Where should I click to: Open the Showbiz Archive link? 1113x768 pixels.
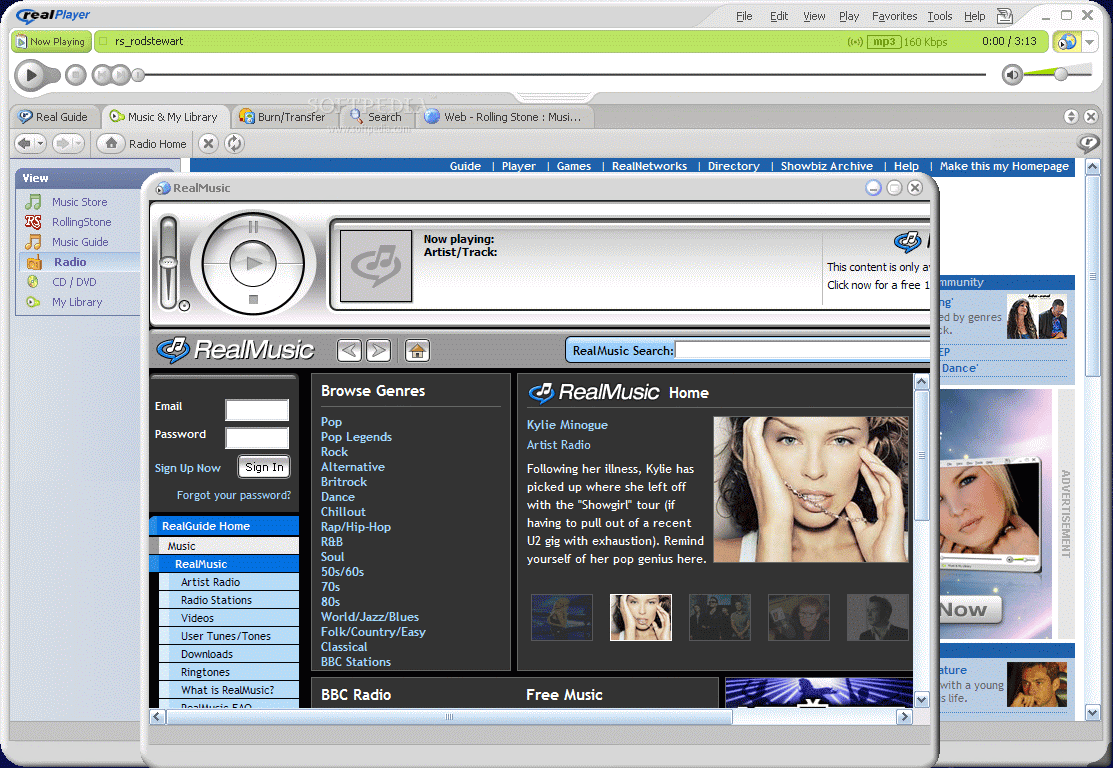click(x=827, y=166)
